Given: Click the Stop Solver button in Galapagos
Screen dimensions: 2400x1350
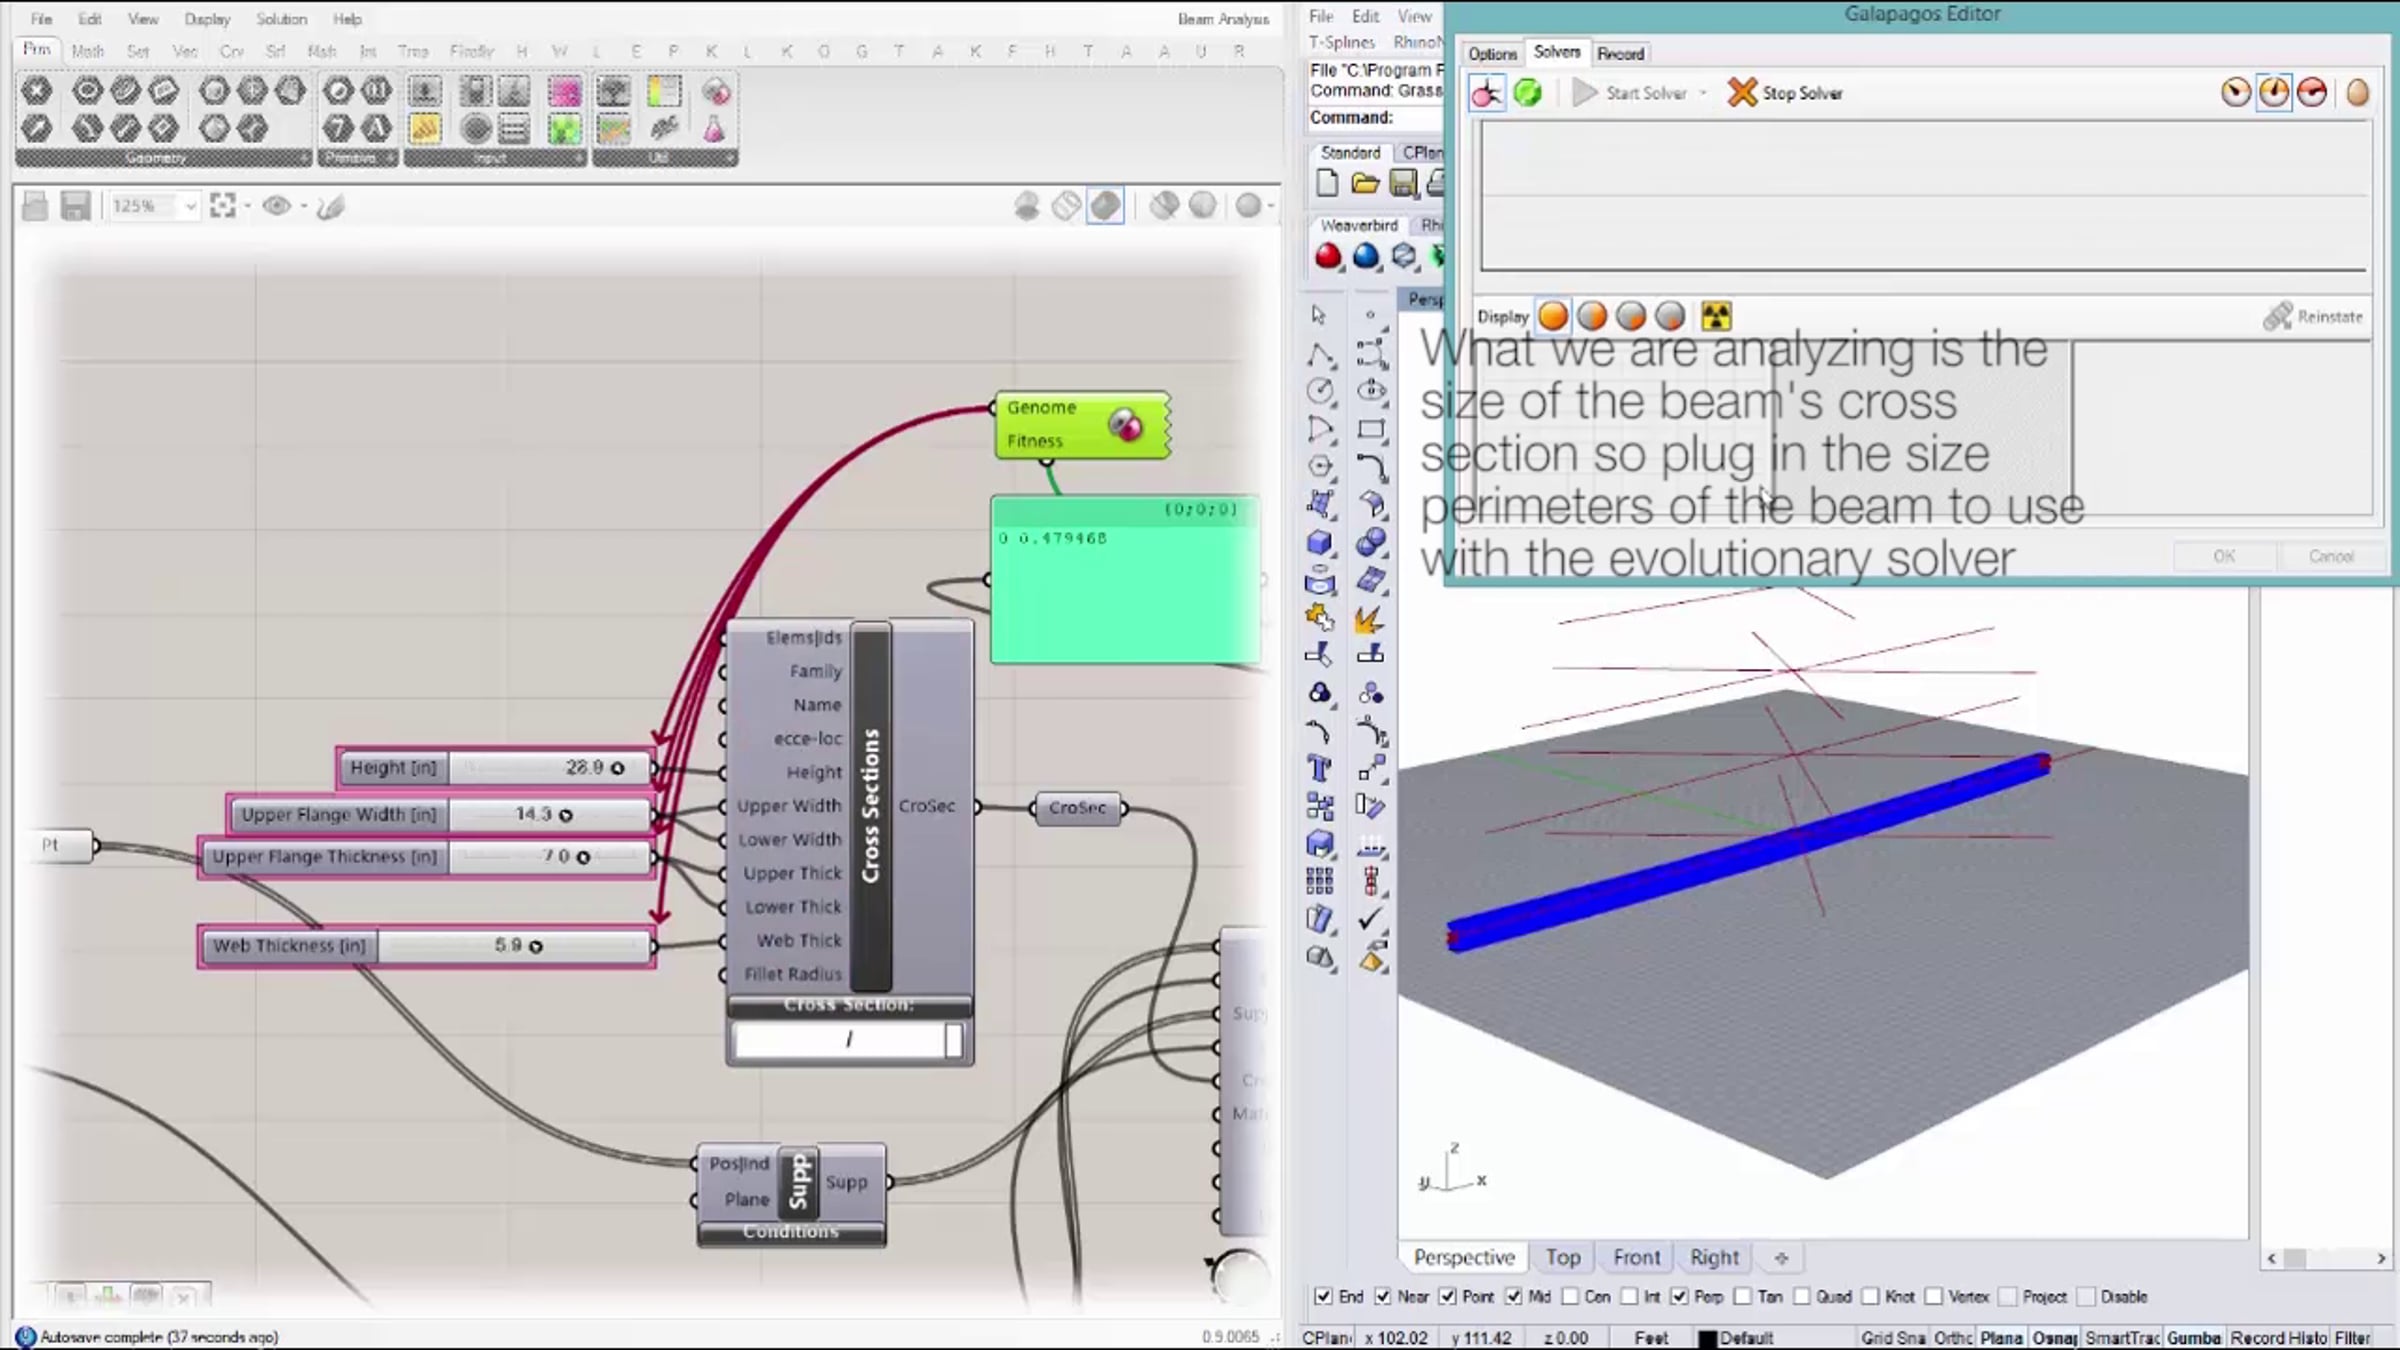Looking at the screenshot, I should pos(1786,93).
